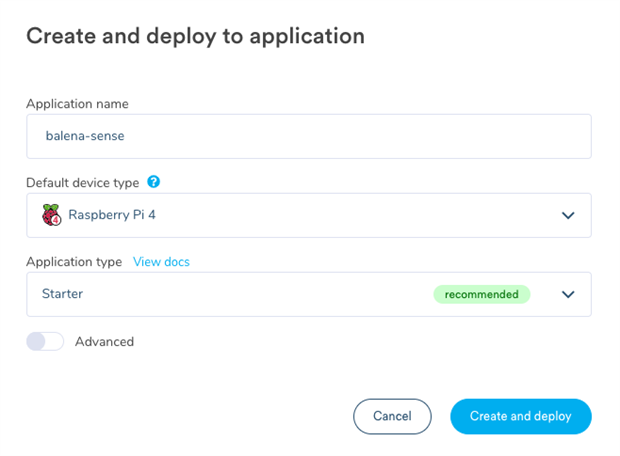Click the balena-sense text in the field
Screen dimensions: 620x456
[x=85, y=136]
